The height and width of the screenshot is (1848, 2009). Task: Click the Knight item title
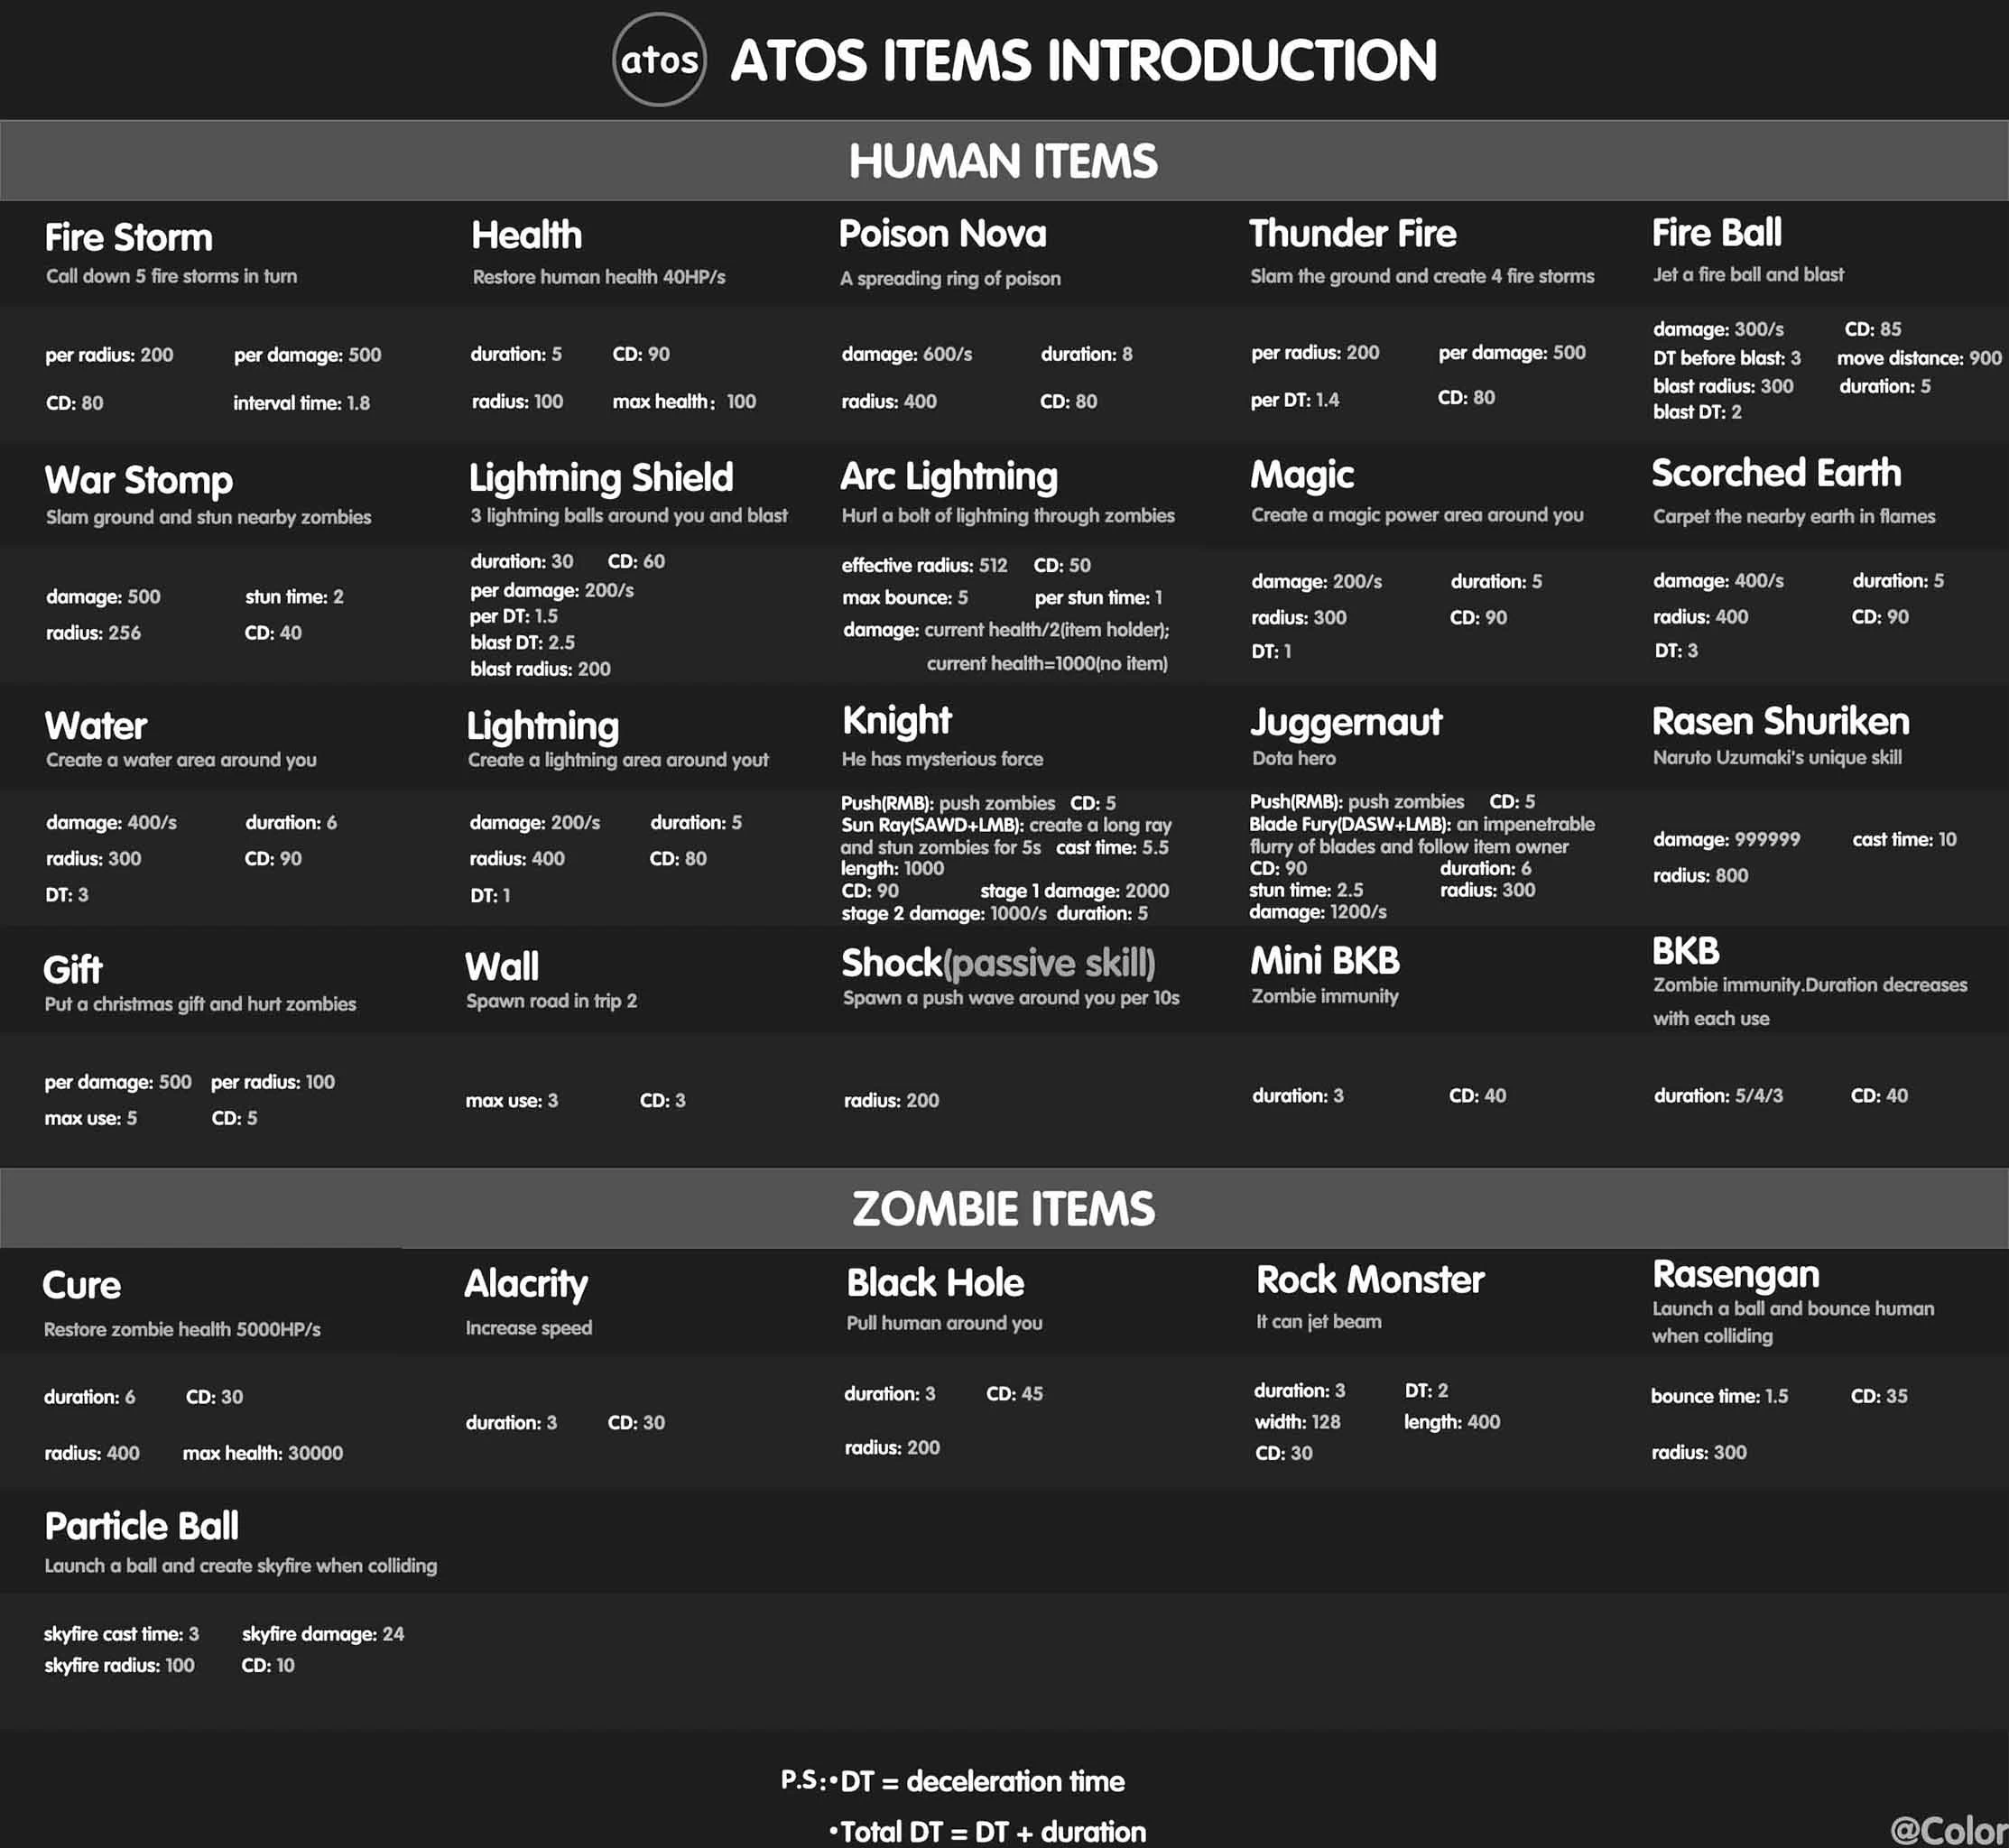tap(896, 720)
